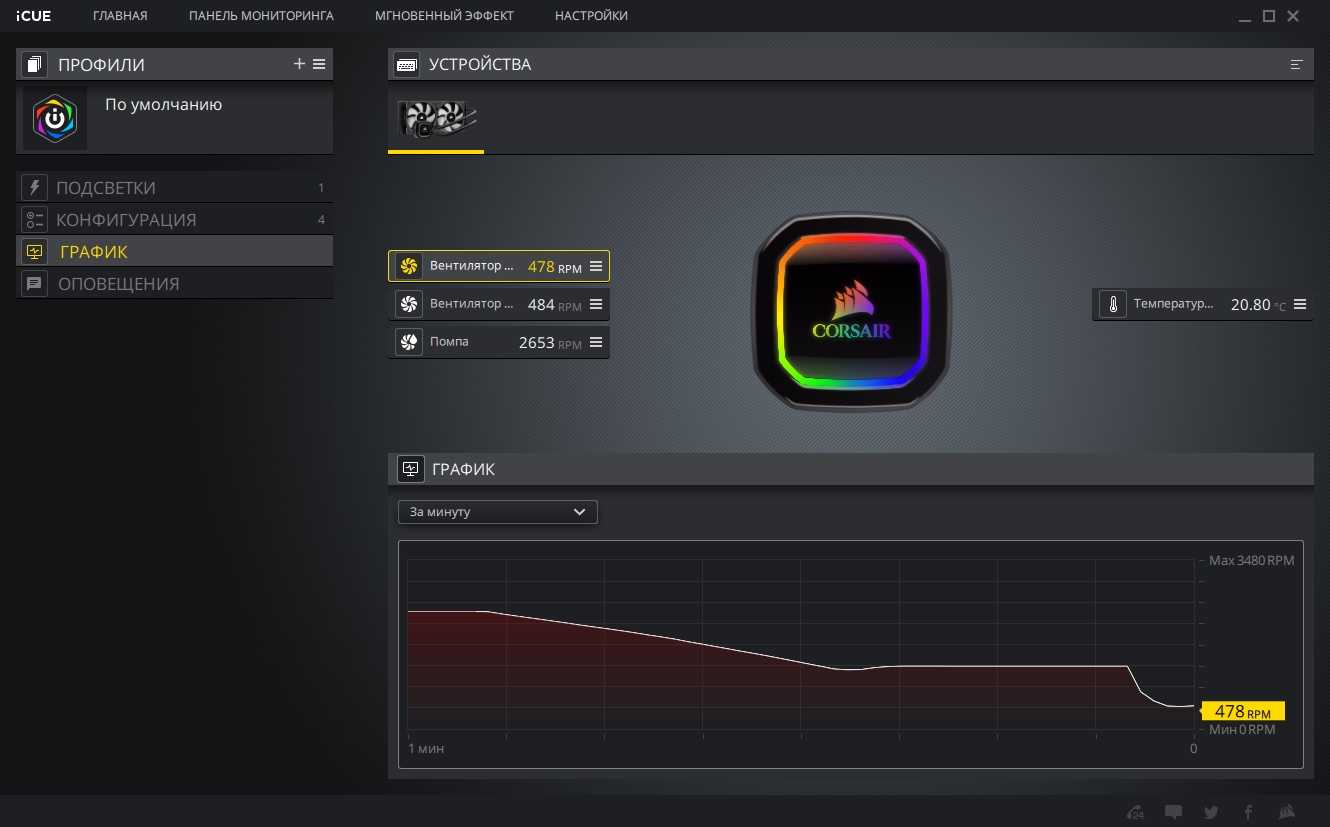Select the По умолчанию profile icon
Viewport: 1330px width, 827px height.
coord(55,119)
